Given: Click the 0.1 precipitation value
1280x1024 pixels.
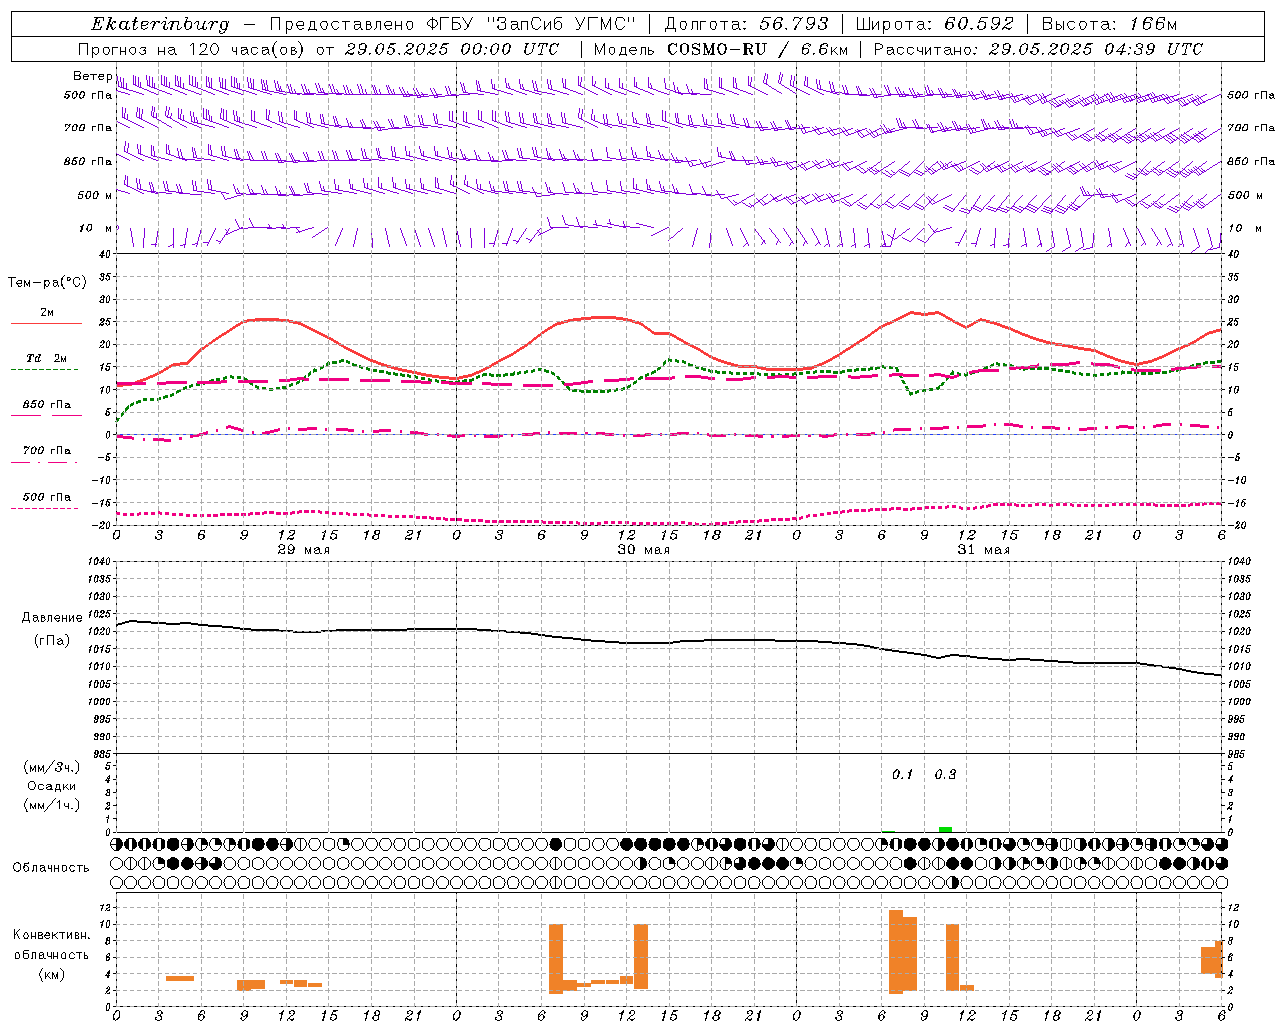Looking at the screenshot, I should [903, 774].
